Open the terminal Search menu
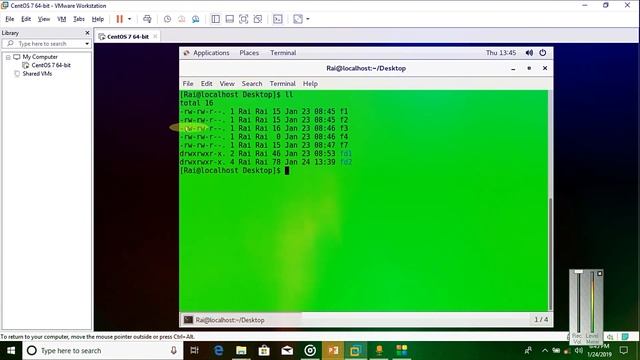This screenshot has width=640, height=360. click(x=252, y=83)
